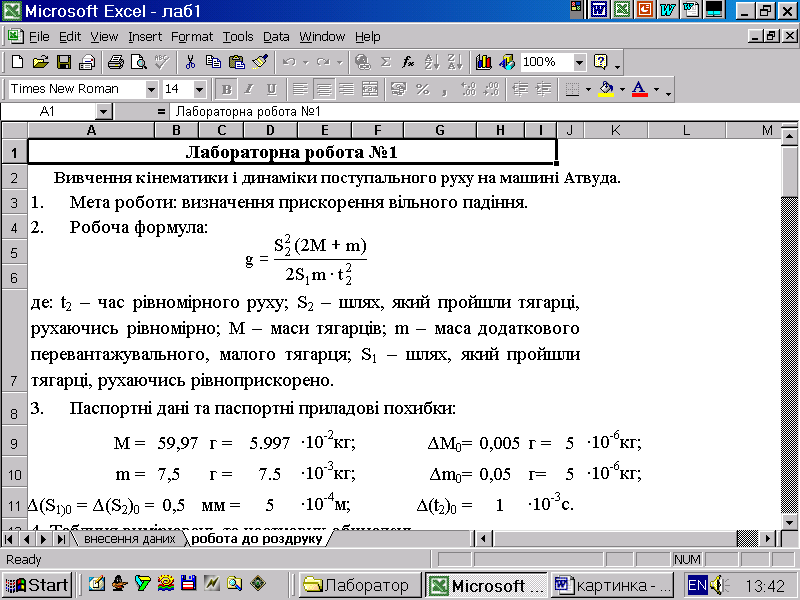
Task: Select column header G
Action: click(439, 131)
